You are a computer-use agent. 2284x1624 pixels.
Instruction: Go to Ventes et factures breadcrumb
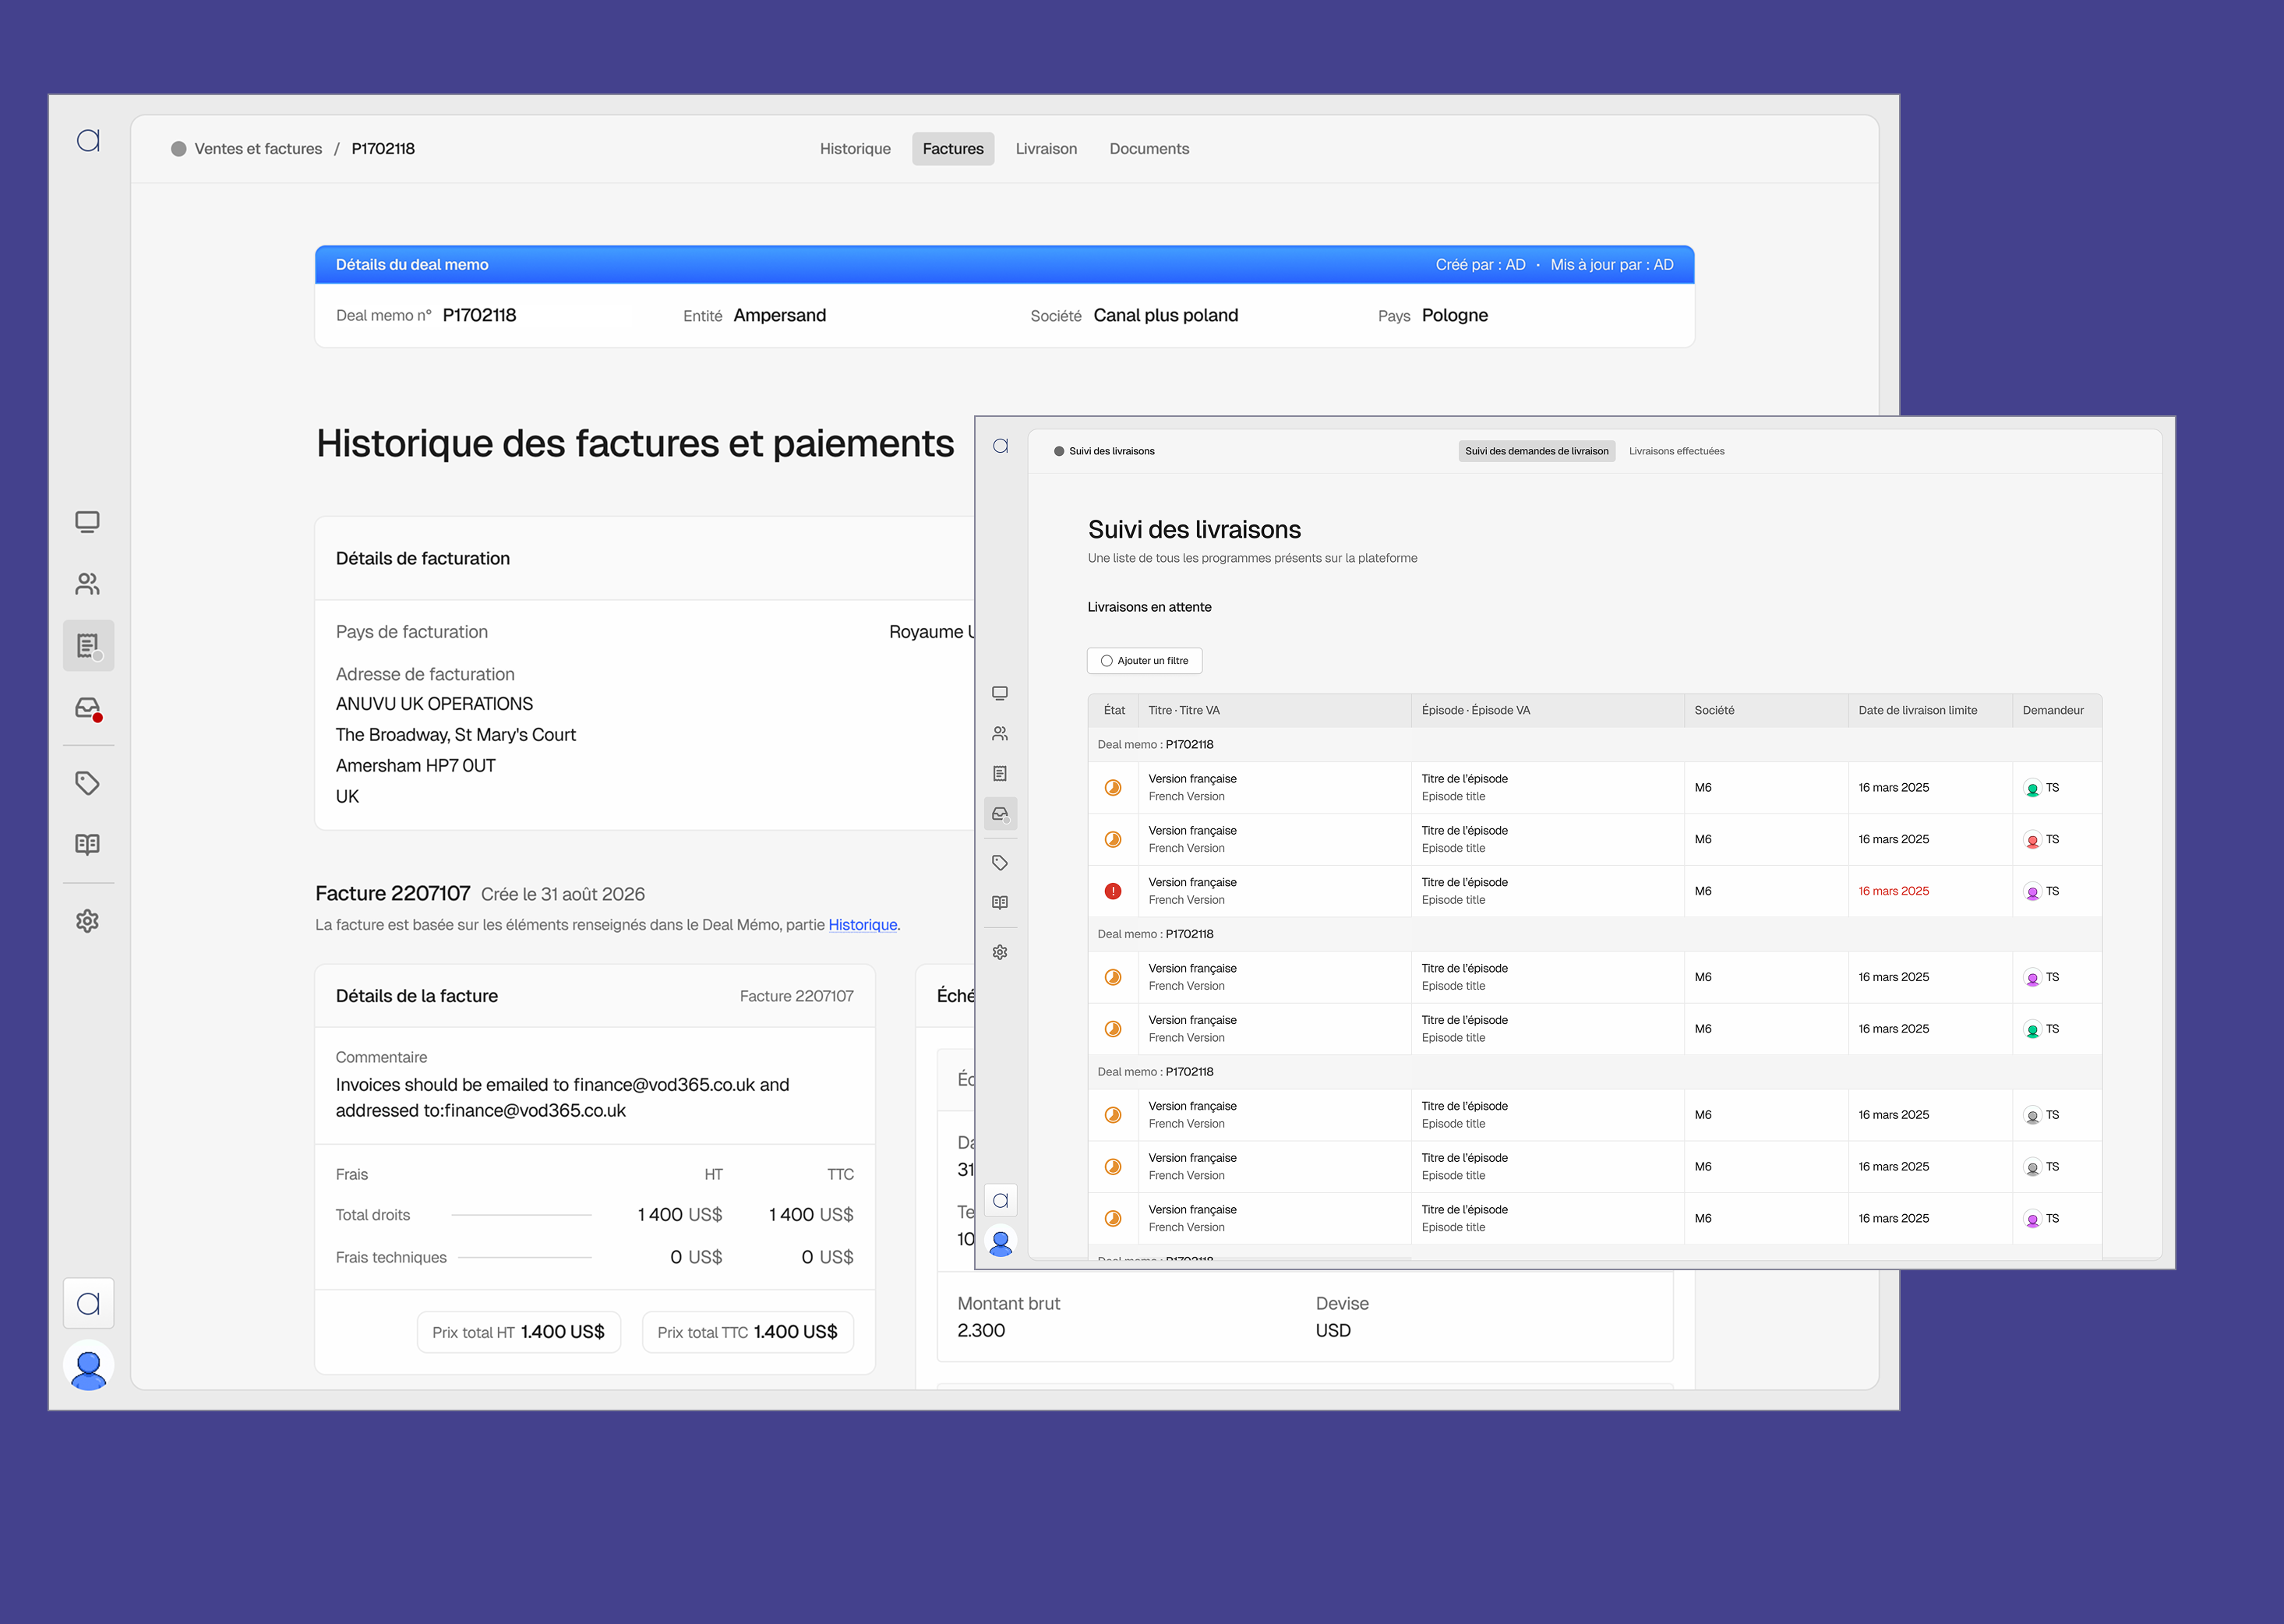click(x=258, y=149)
